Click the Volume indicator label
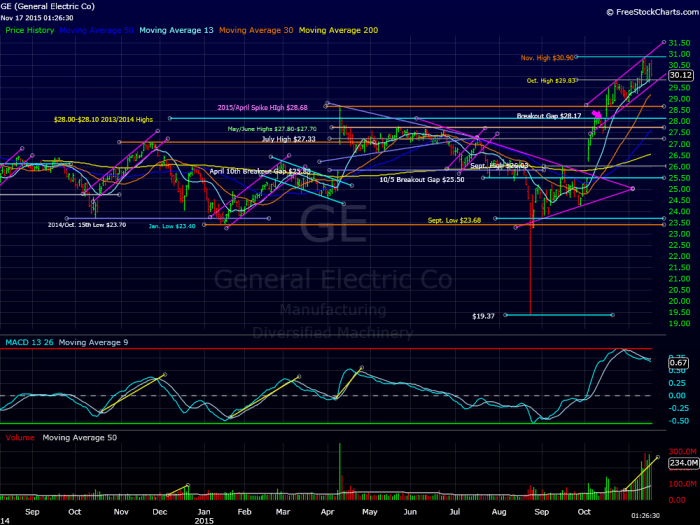700x525 pixels. pyautogui.click(x=20, y=438)
